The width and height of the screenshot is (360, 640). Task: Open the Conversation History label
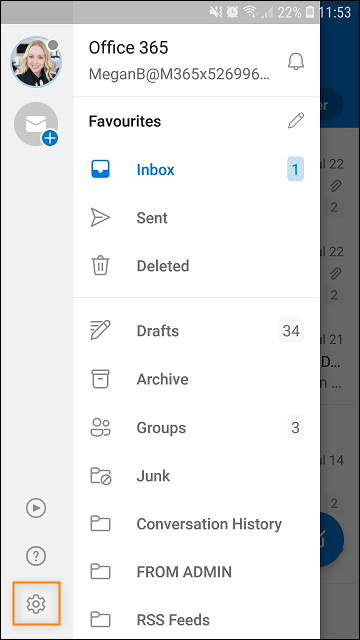209,524
